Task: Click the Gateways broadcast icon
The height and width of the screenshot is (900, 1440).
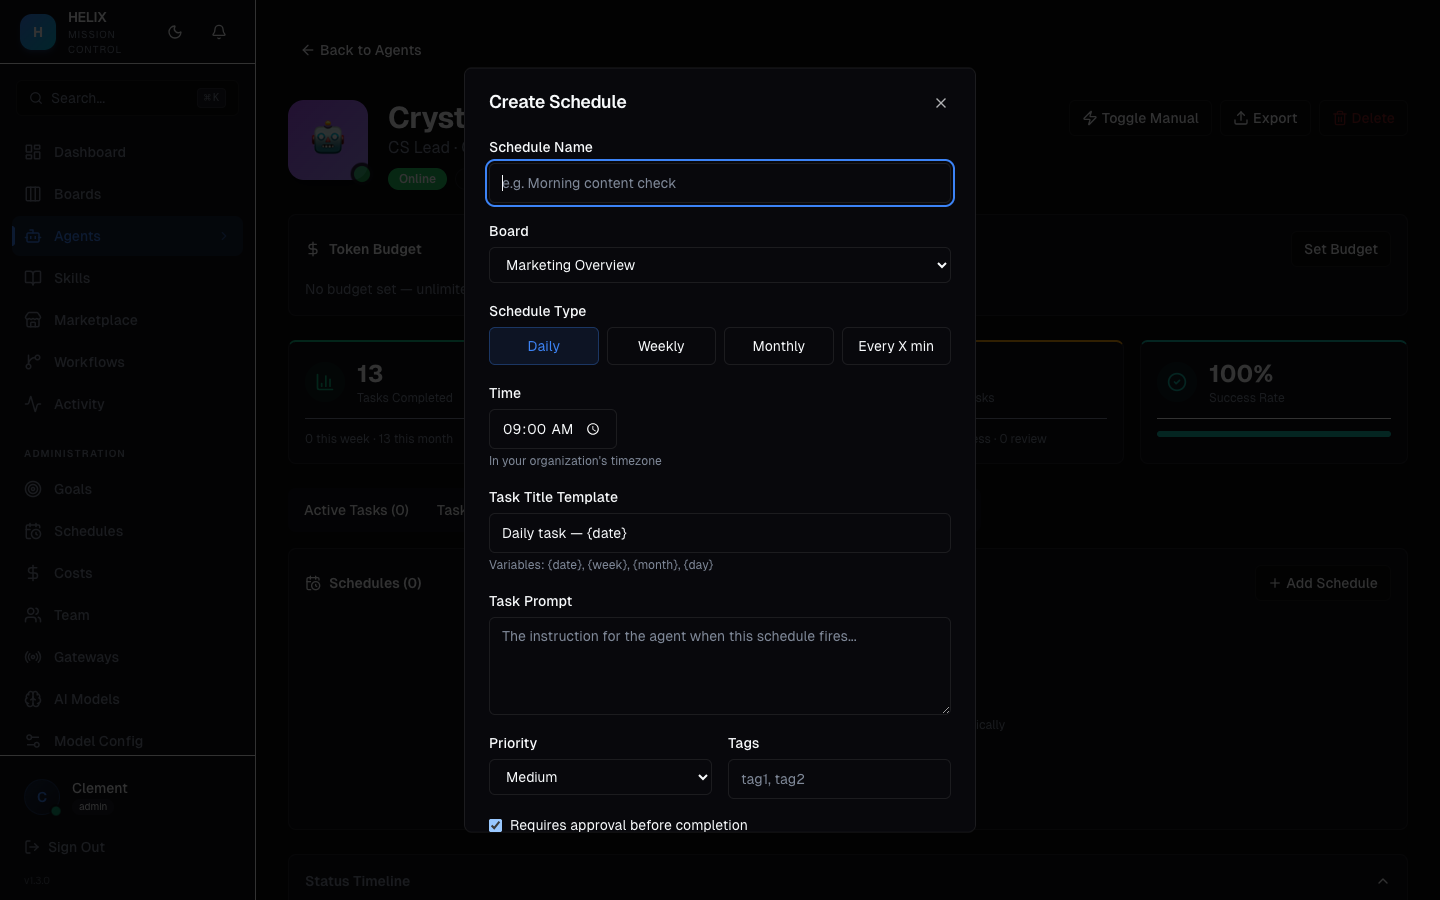Action: tap(33, 657)
